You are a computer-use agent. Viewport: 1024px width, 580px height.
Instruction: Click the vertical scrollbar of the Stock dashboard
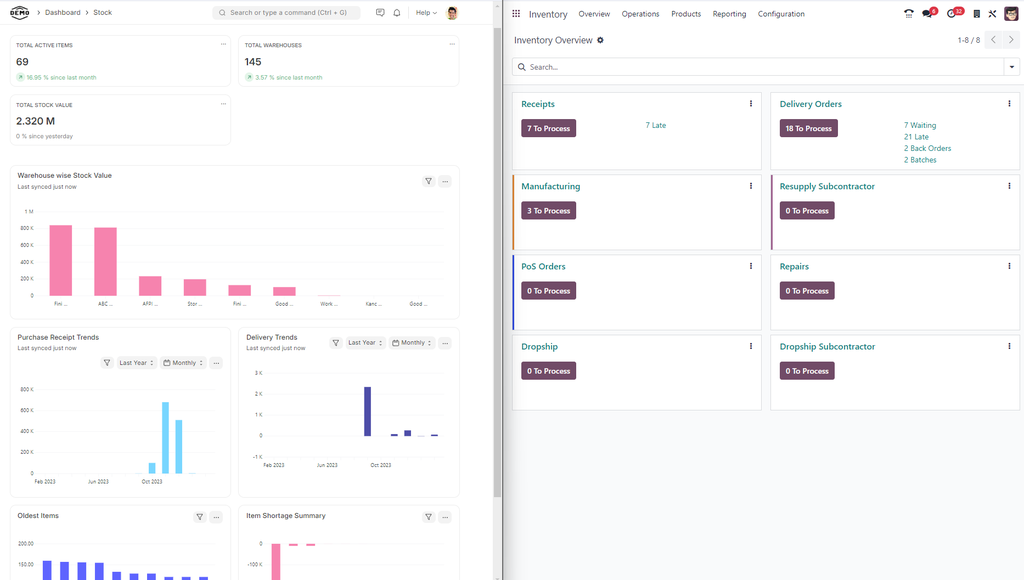(x=497, y=261)
